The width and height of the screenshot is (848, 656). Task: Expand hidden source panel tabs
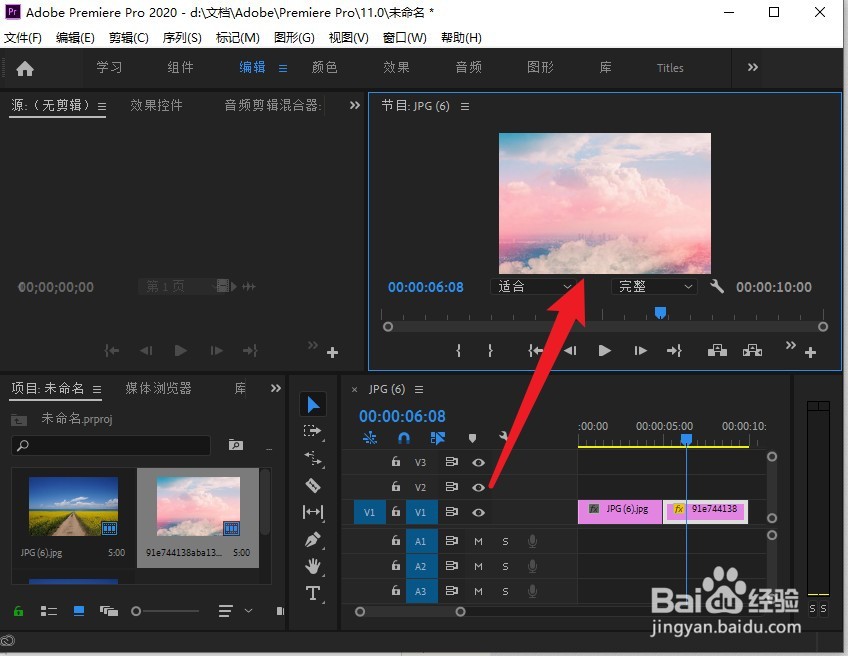[x=354, y=105]
